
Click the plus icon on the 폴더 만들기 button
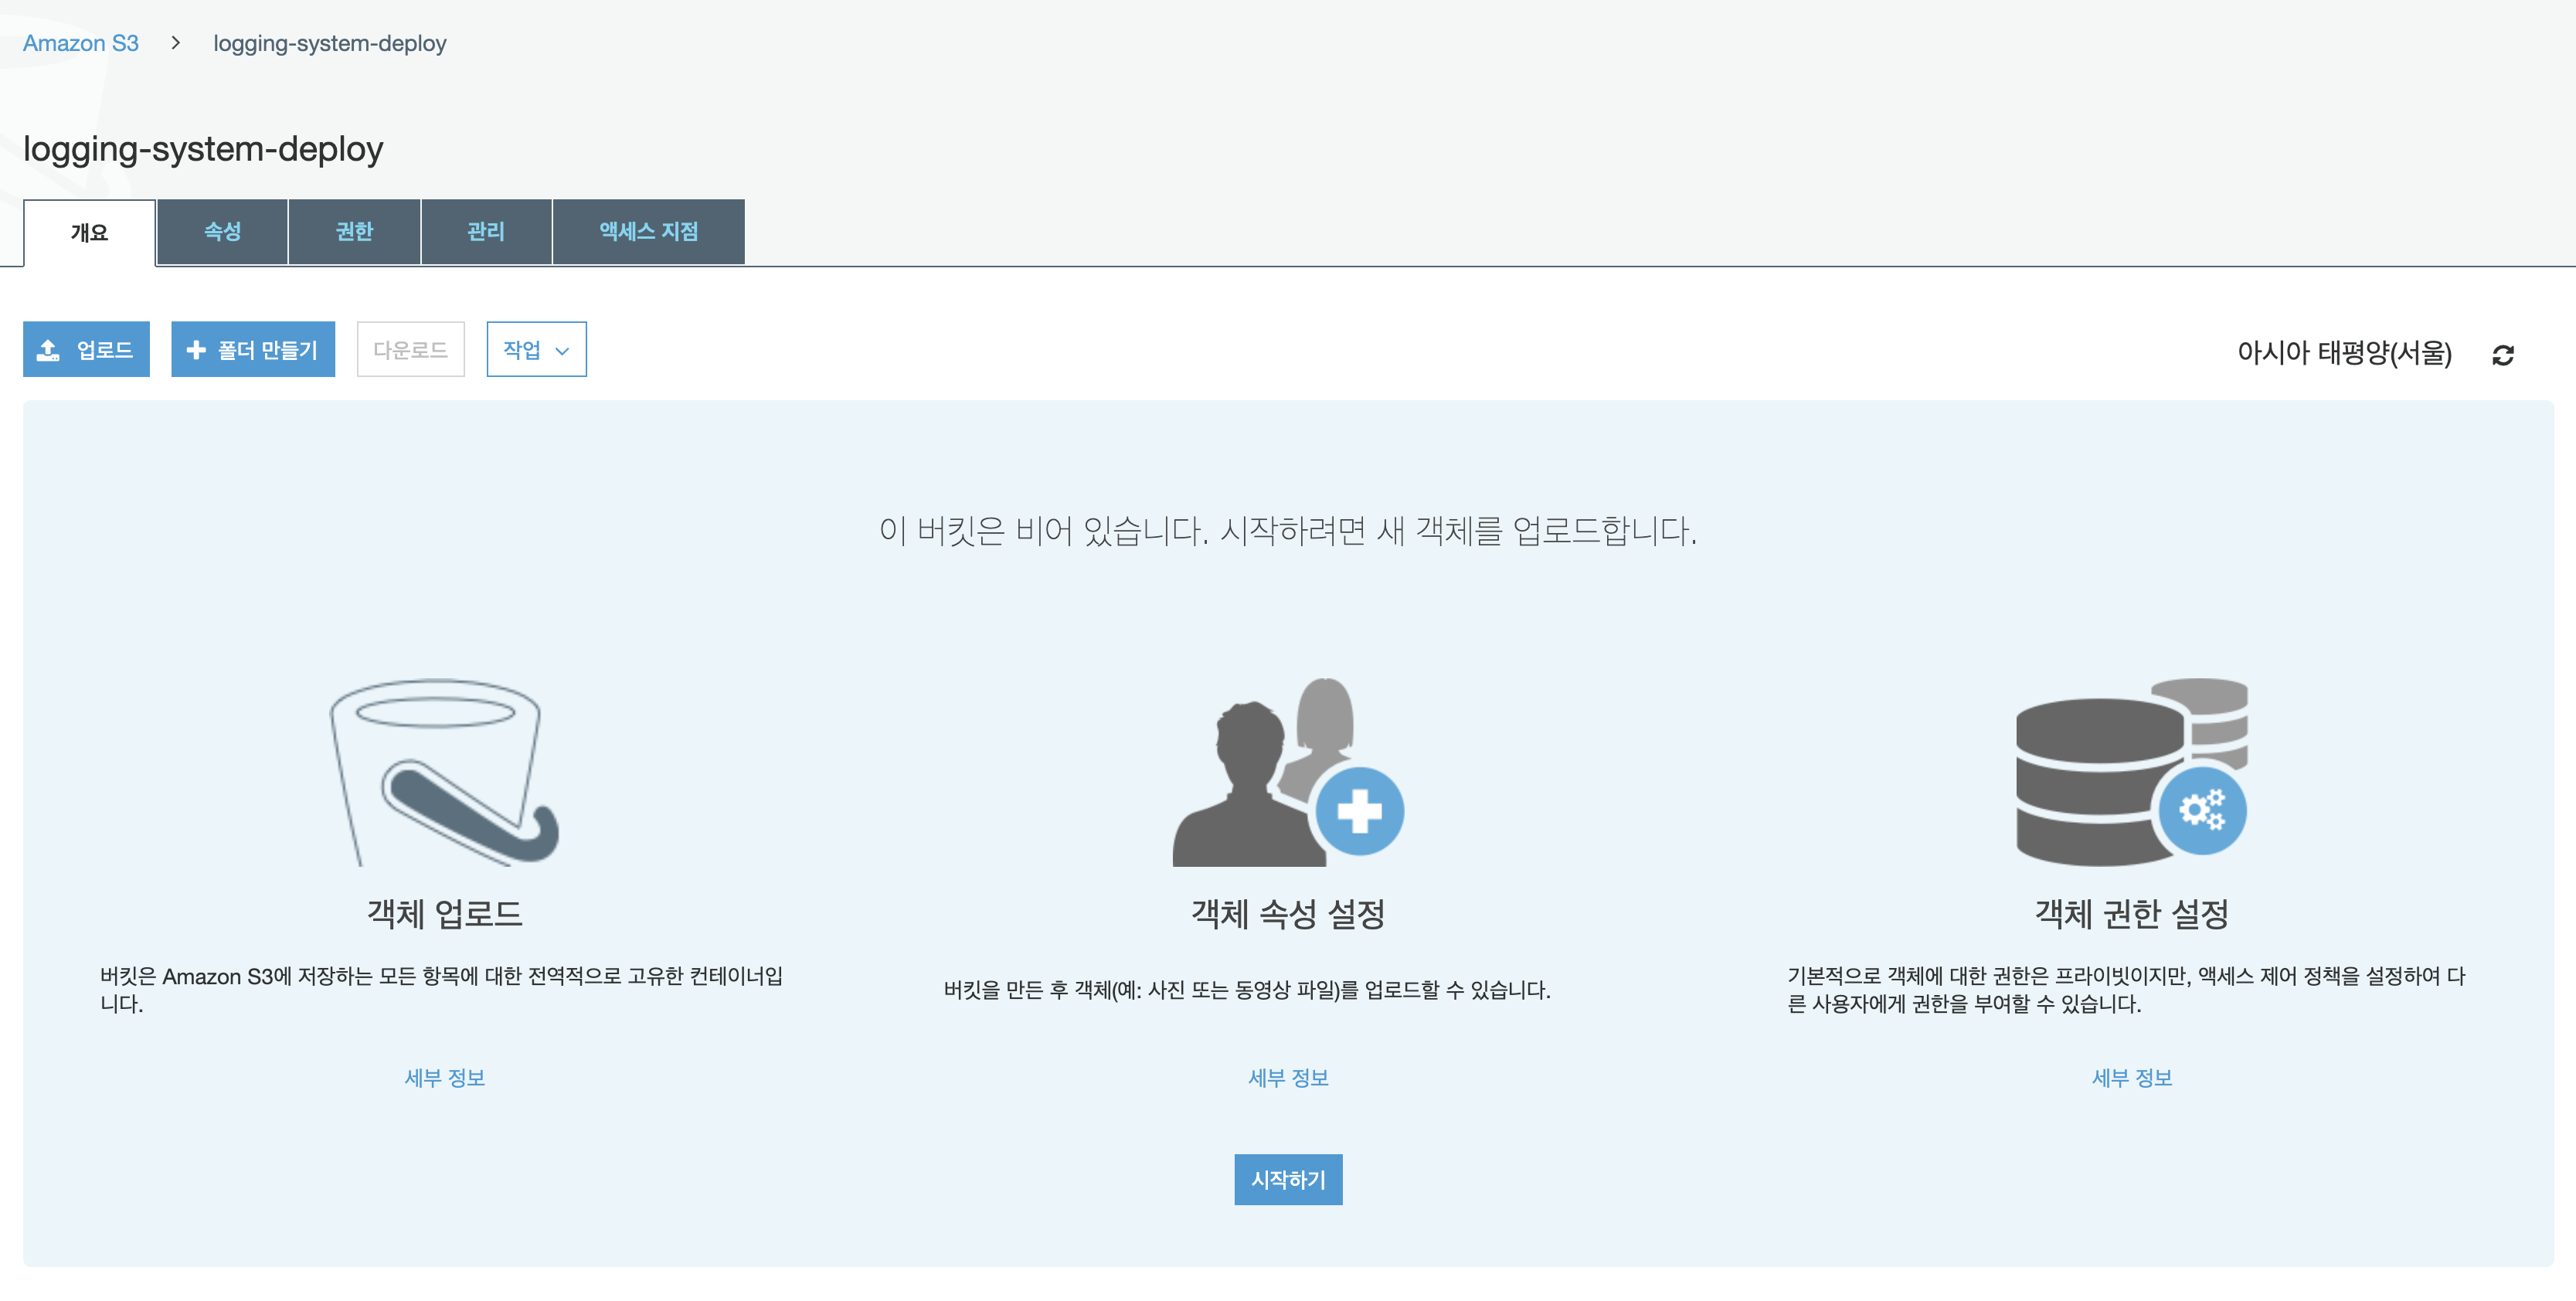point(196,350)
